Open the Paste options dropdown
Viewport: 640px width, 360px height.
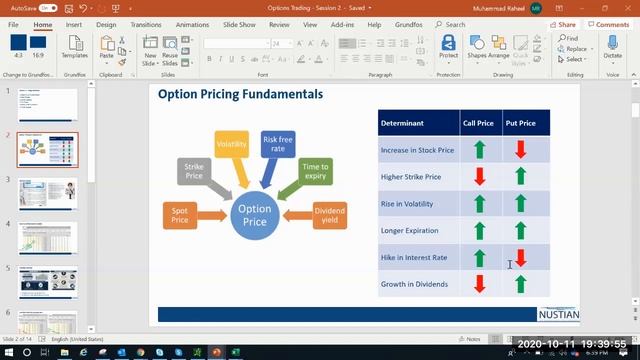[107, 62]
